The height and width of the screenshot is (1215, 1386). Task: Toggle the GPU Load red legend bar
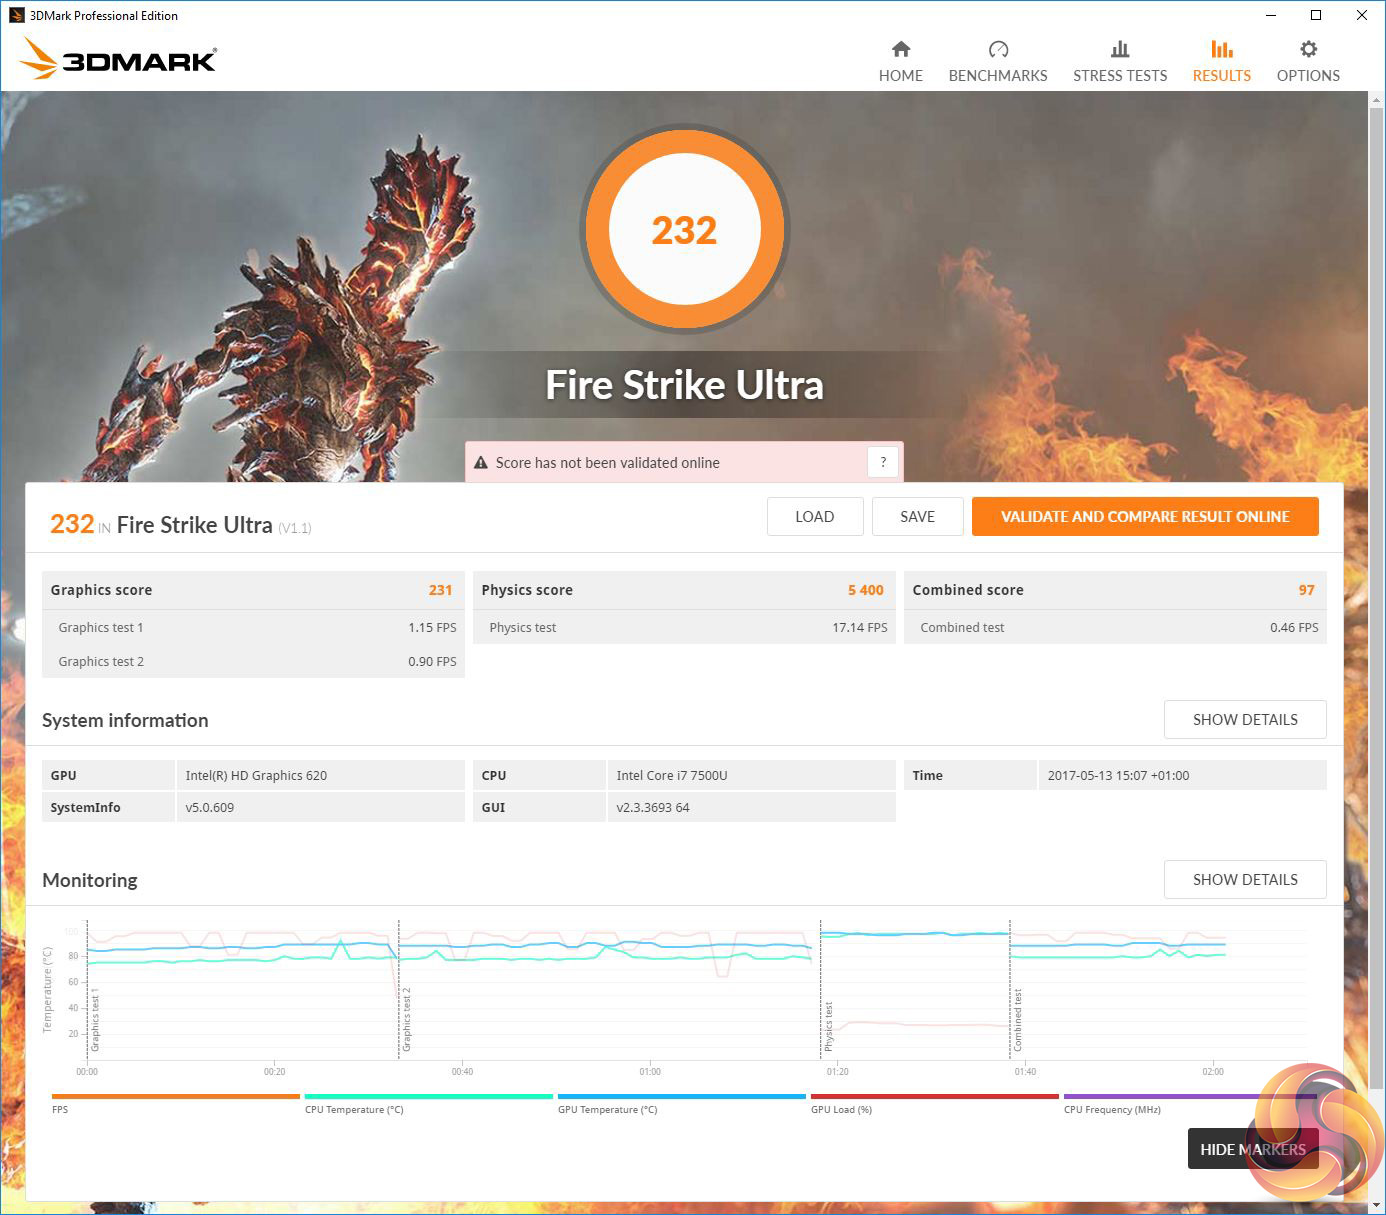point(934,1096)
